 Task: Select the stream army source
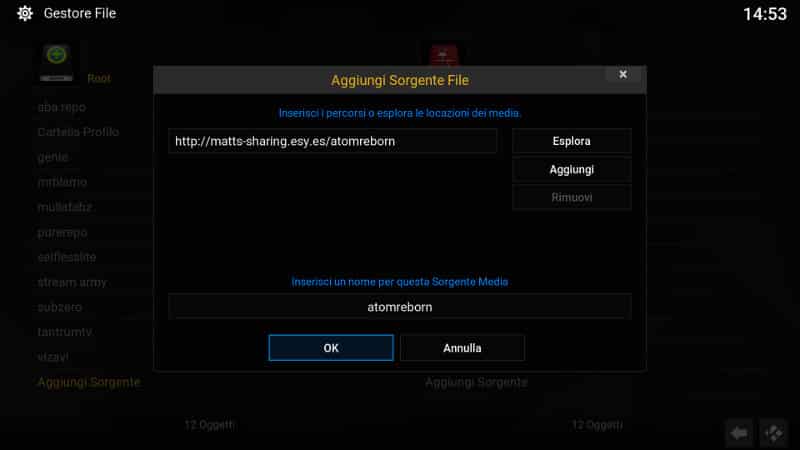click(72, 282)
